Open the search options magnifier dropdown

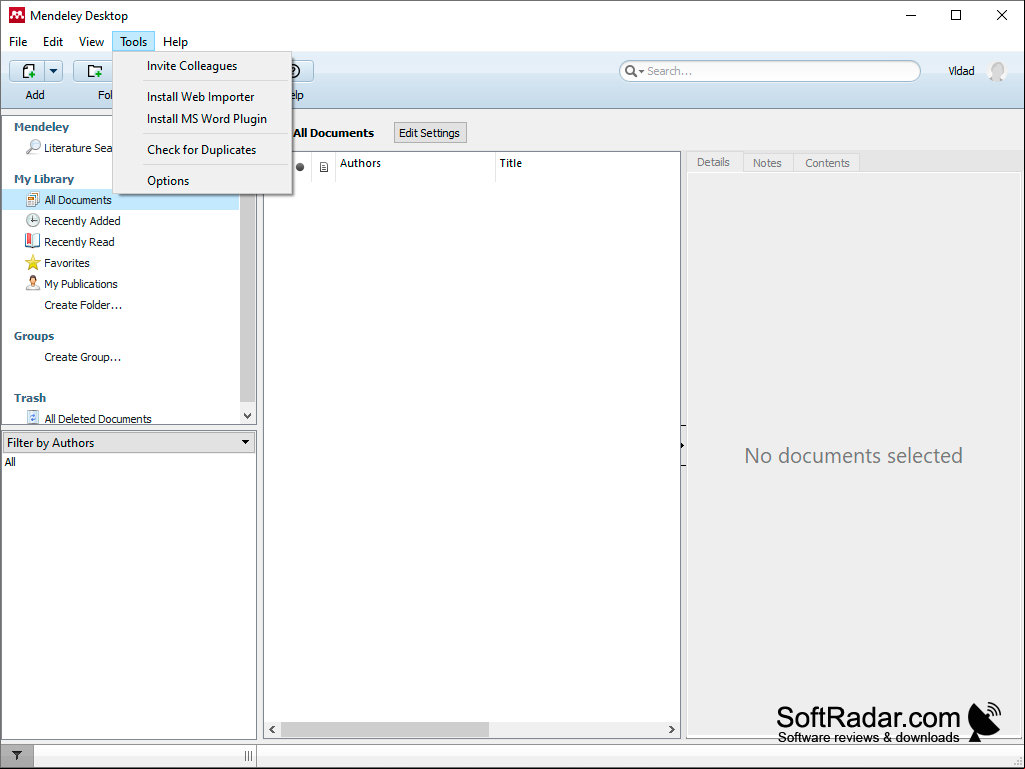[x=633, y=71]
